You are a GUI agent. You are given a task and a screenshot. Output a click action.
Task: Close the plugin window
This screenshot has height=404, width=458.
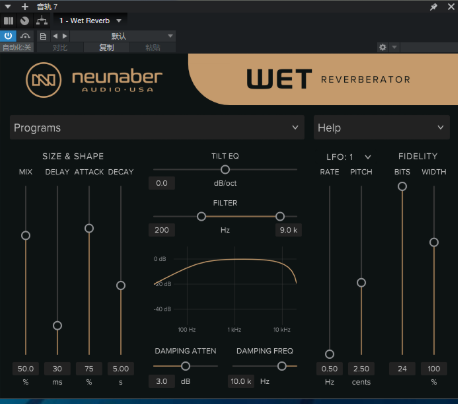tap(451, 6)
